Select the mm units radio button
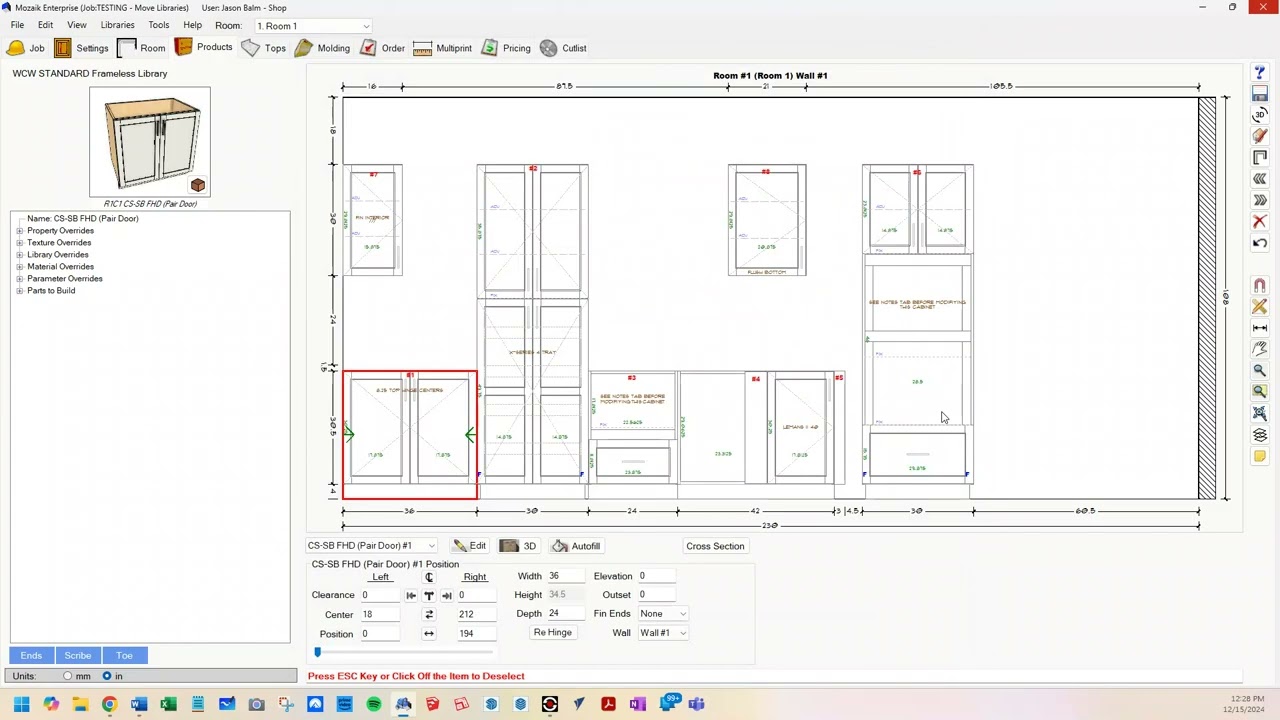Image resolution: width=1280 pixels, height=720 pixels. pos(67,676)
